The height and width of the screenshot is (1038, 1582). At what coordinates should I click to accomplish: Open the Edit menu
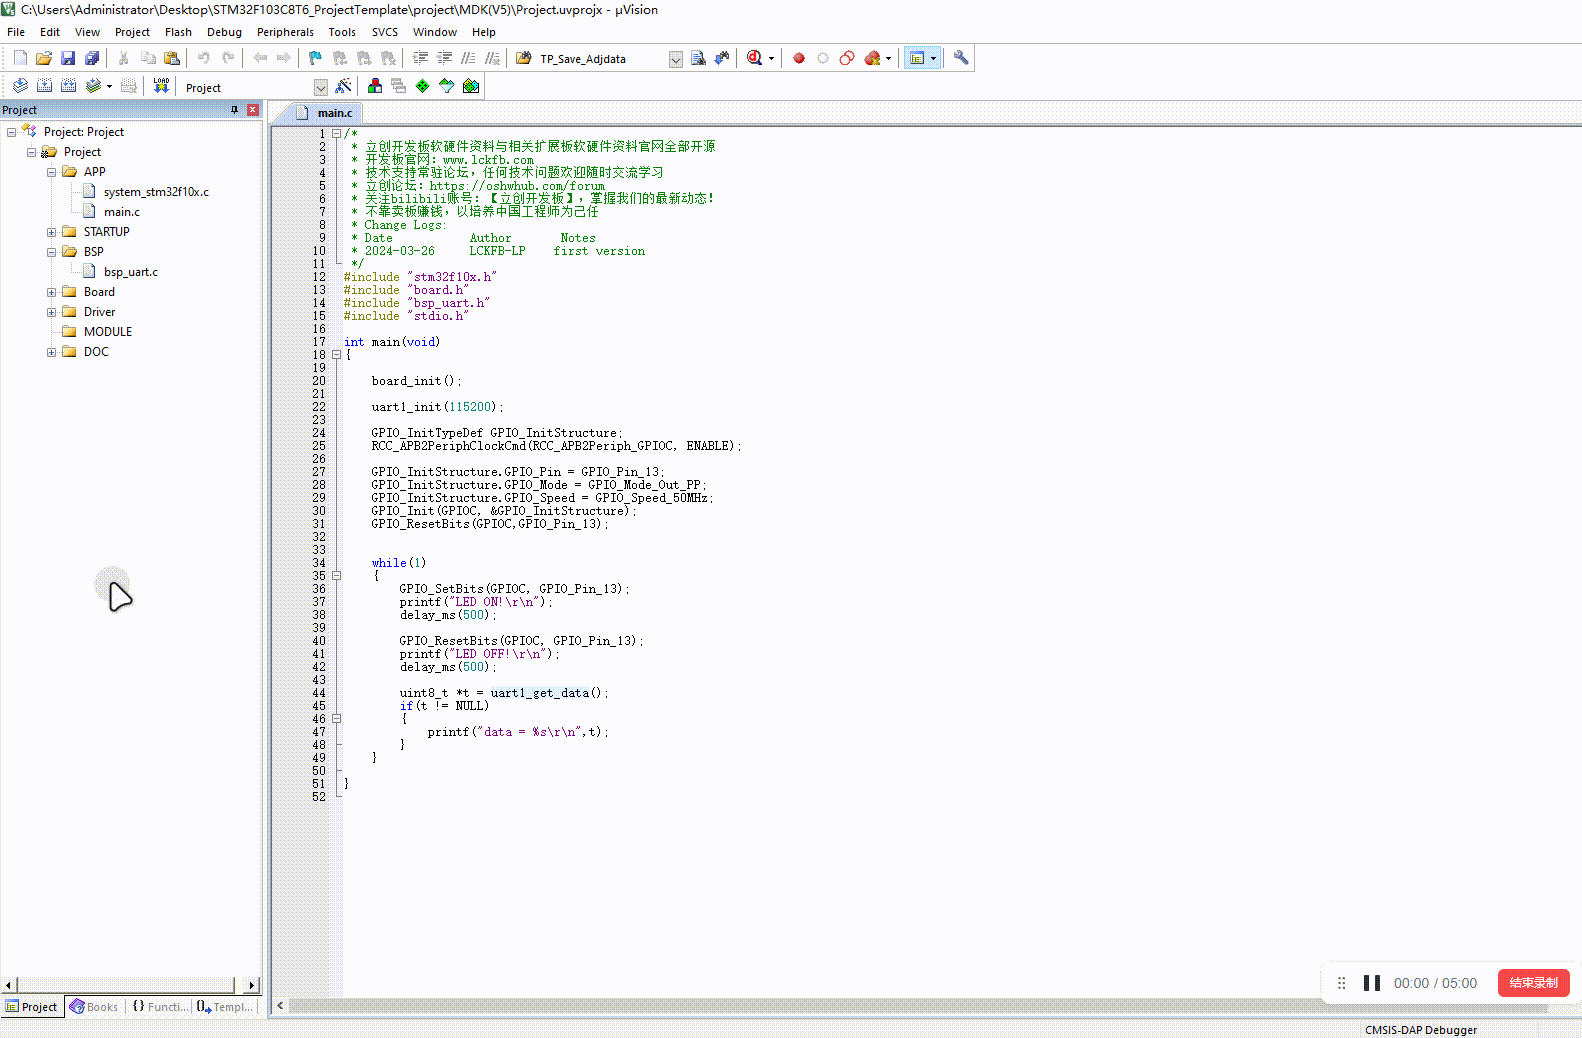pyautogui.click(x=50, y=32)
